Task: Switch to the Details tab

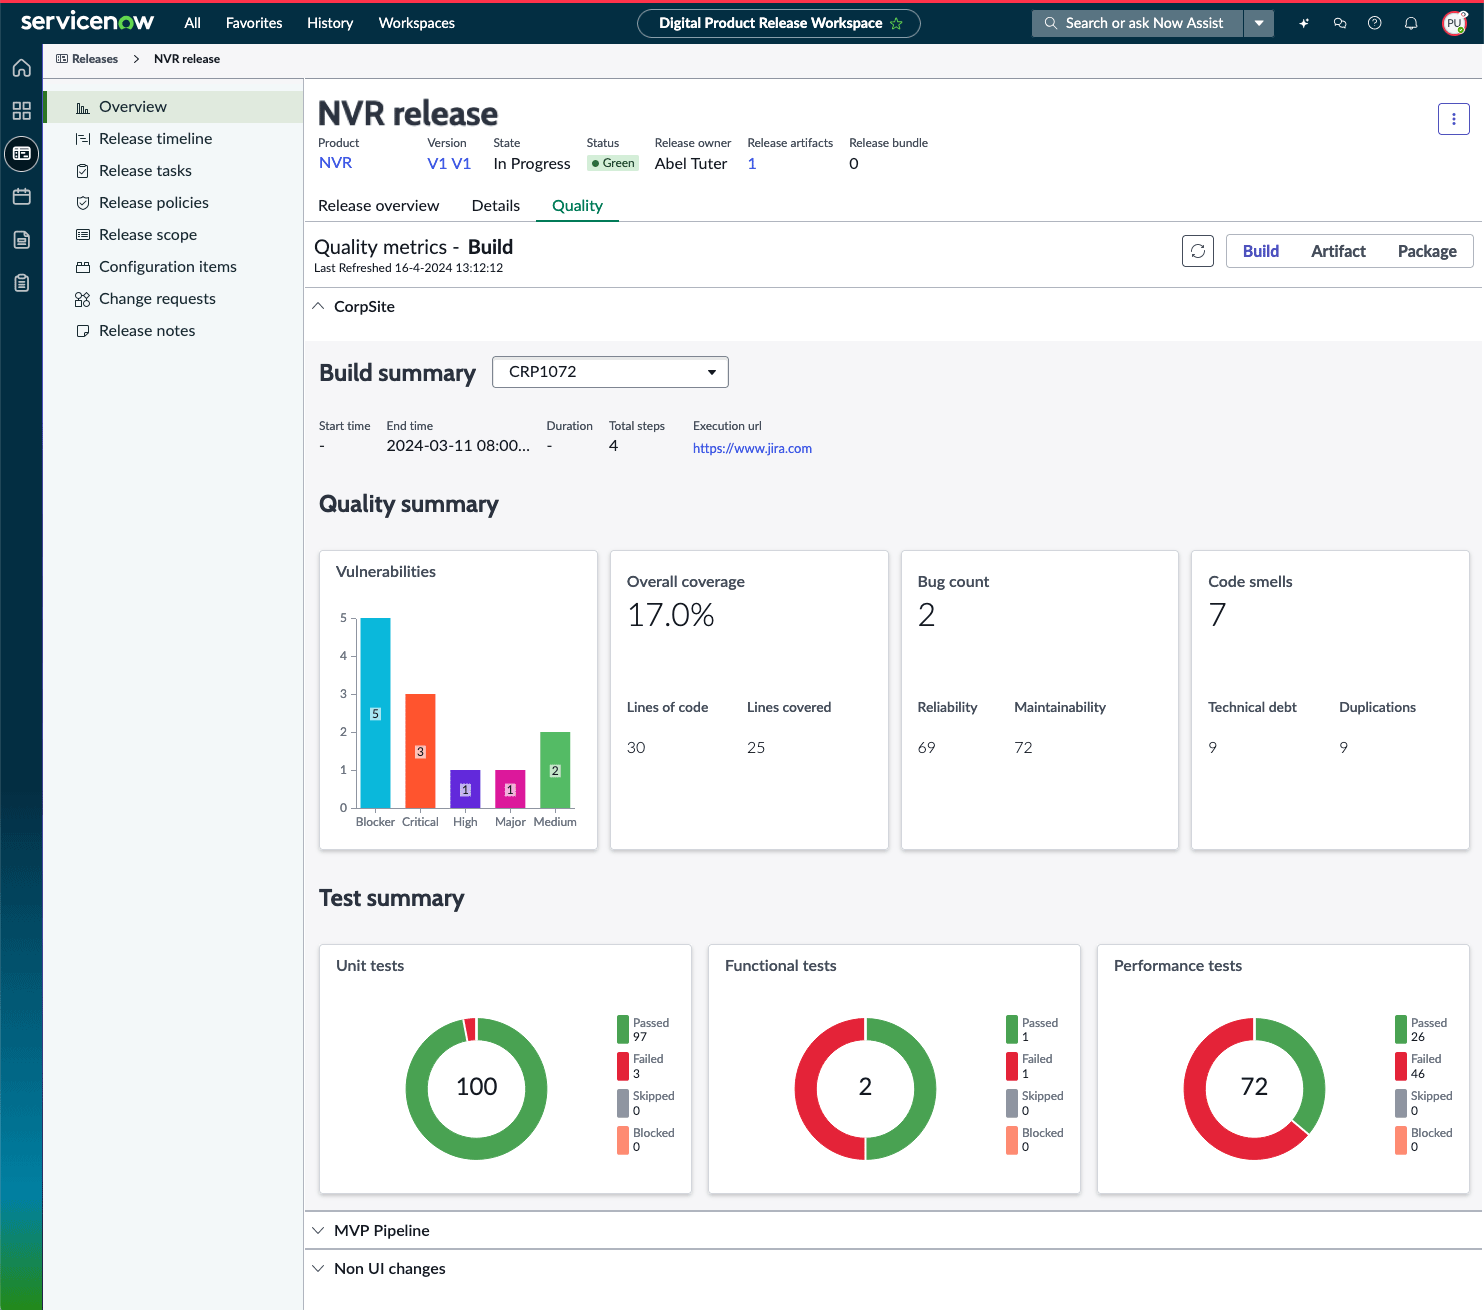Action: (496, 205)
